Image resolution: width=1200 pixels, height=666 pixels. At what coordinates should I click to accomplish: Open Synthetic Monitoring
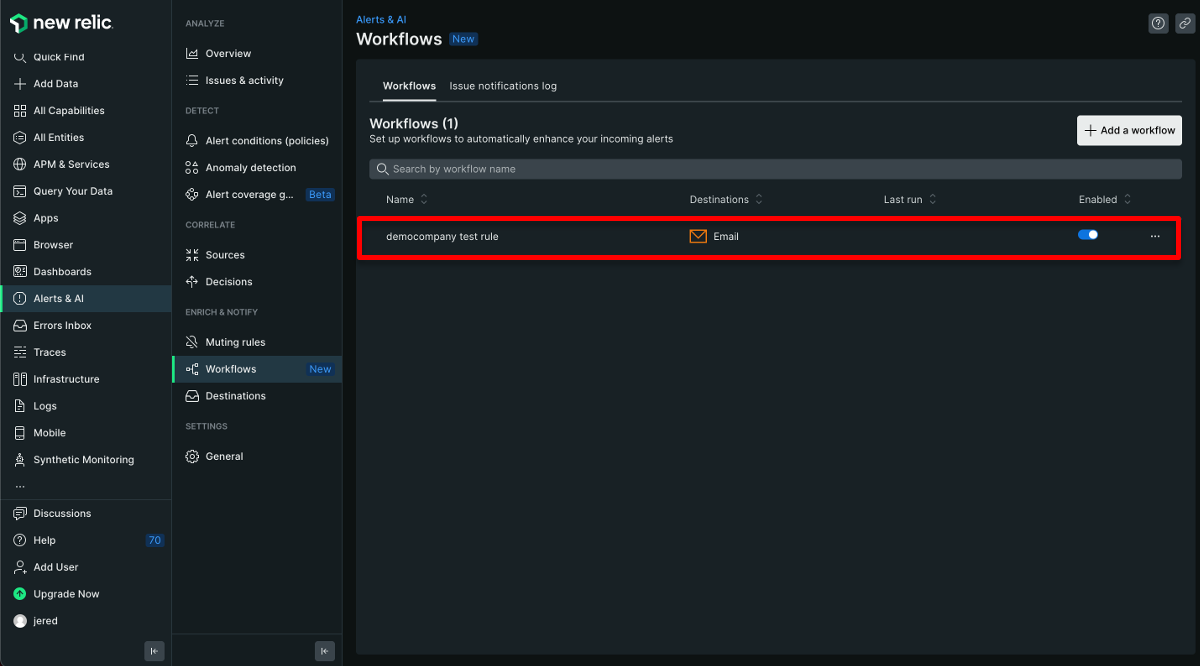tap(80, 459)
